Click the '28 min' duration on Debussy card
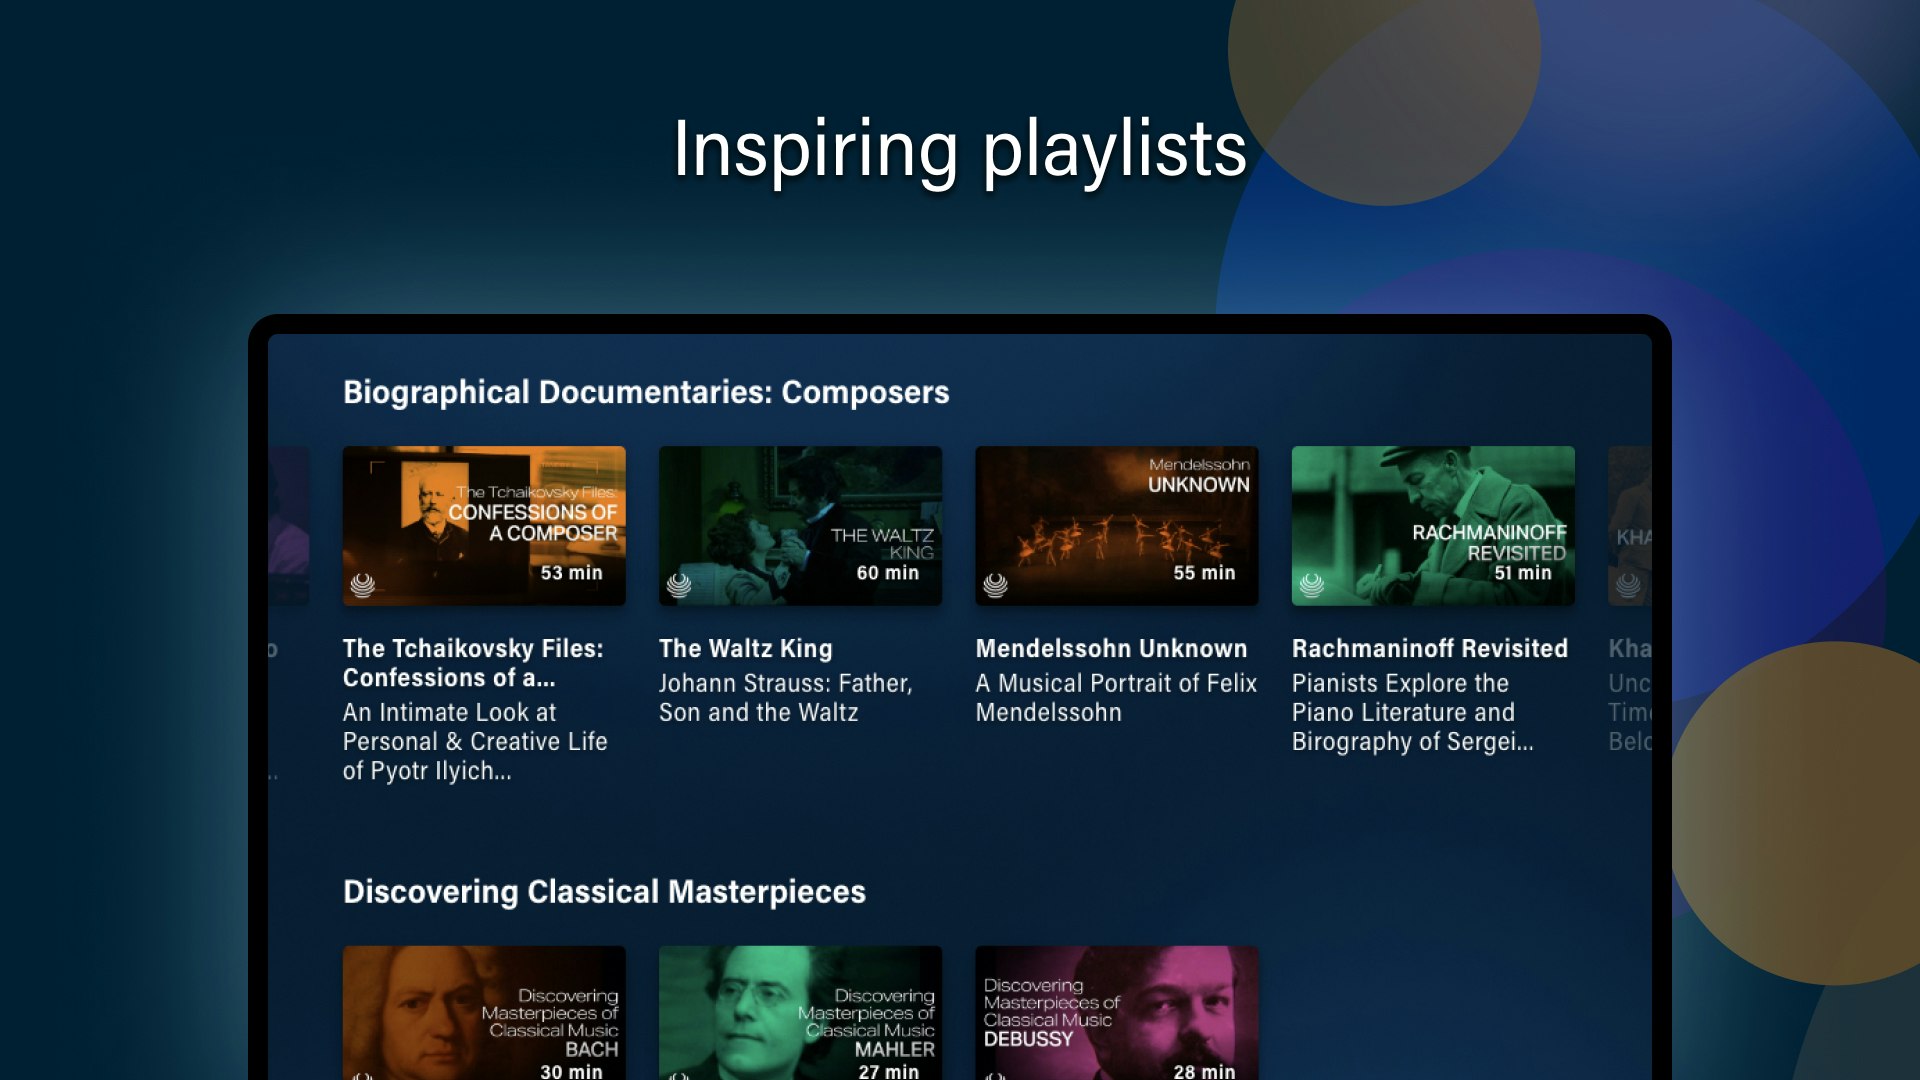Image resolution: width=1920 pixels, height=1080 pixels. click(x=1205, y=1071)
